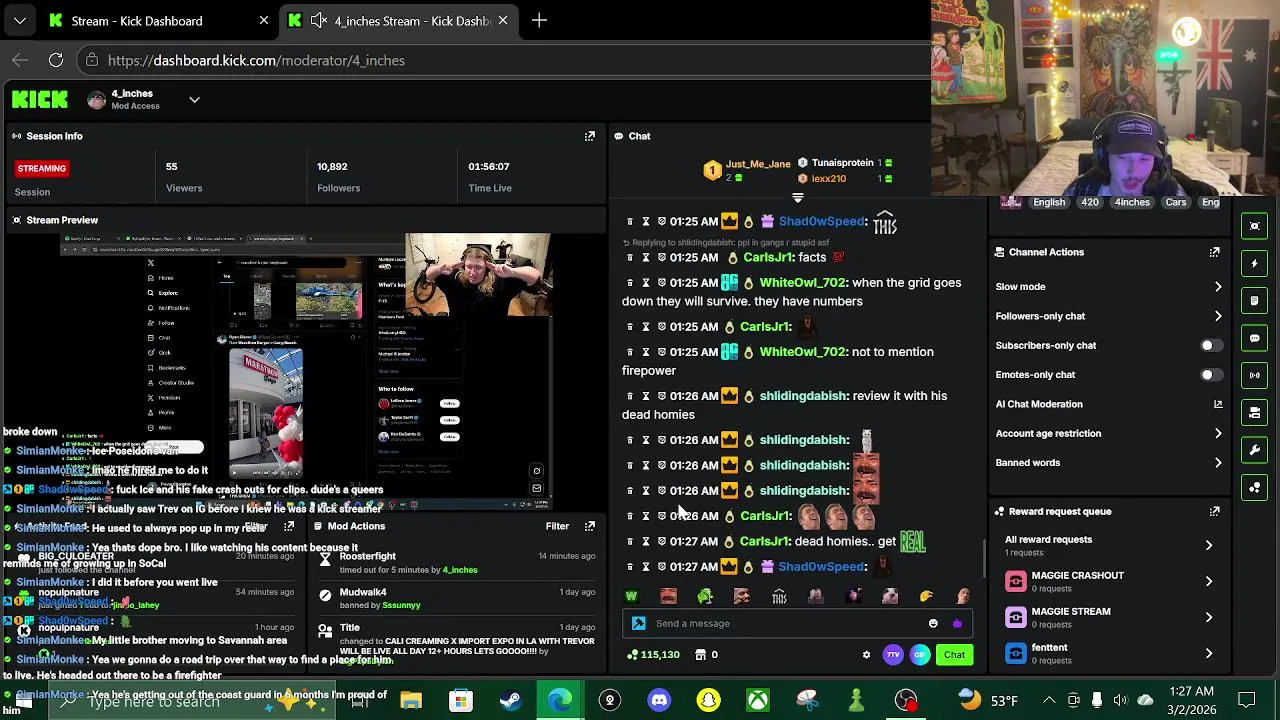Delete ShadOwSpeed's 01:27 AM message
This screenshot has height=720, width=1280.
[x=629, y=566]
